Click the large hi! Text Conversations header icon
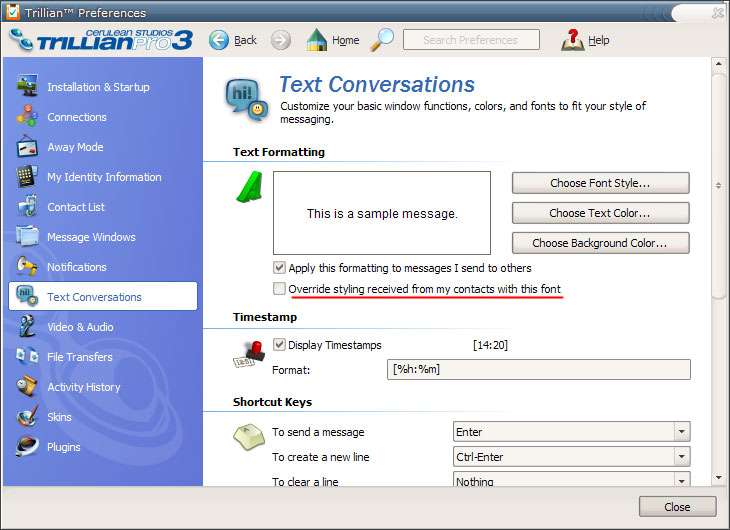This screenshot has height=530, width=730. [x=247, y=100]
